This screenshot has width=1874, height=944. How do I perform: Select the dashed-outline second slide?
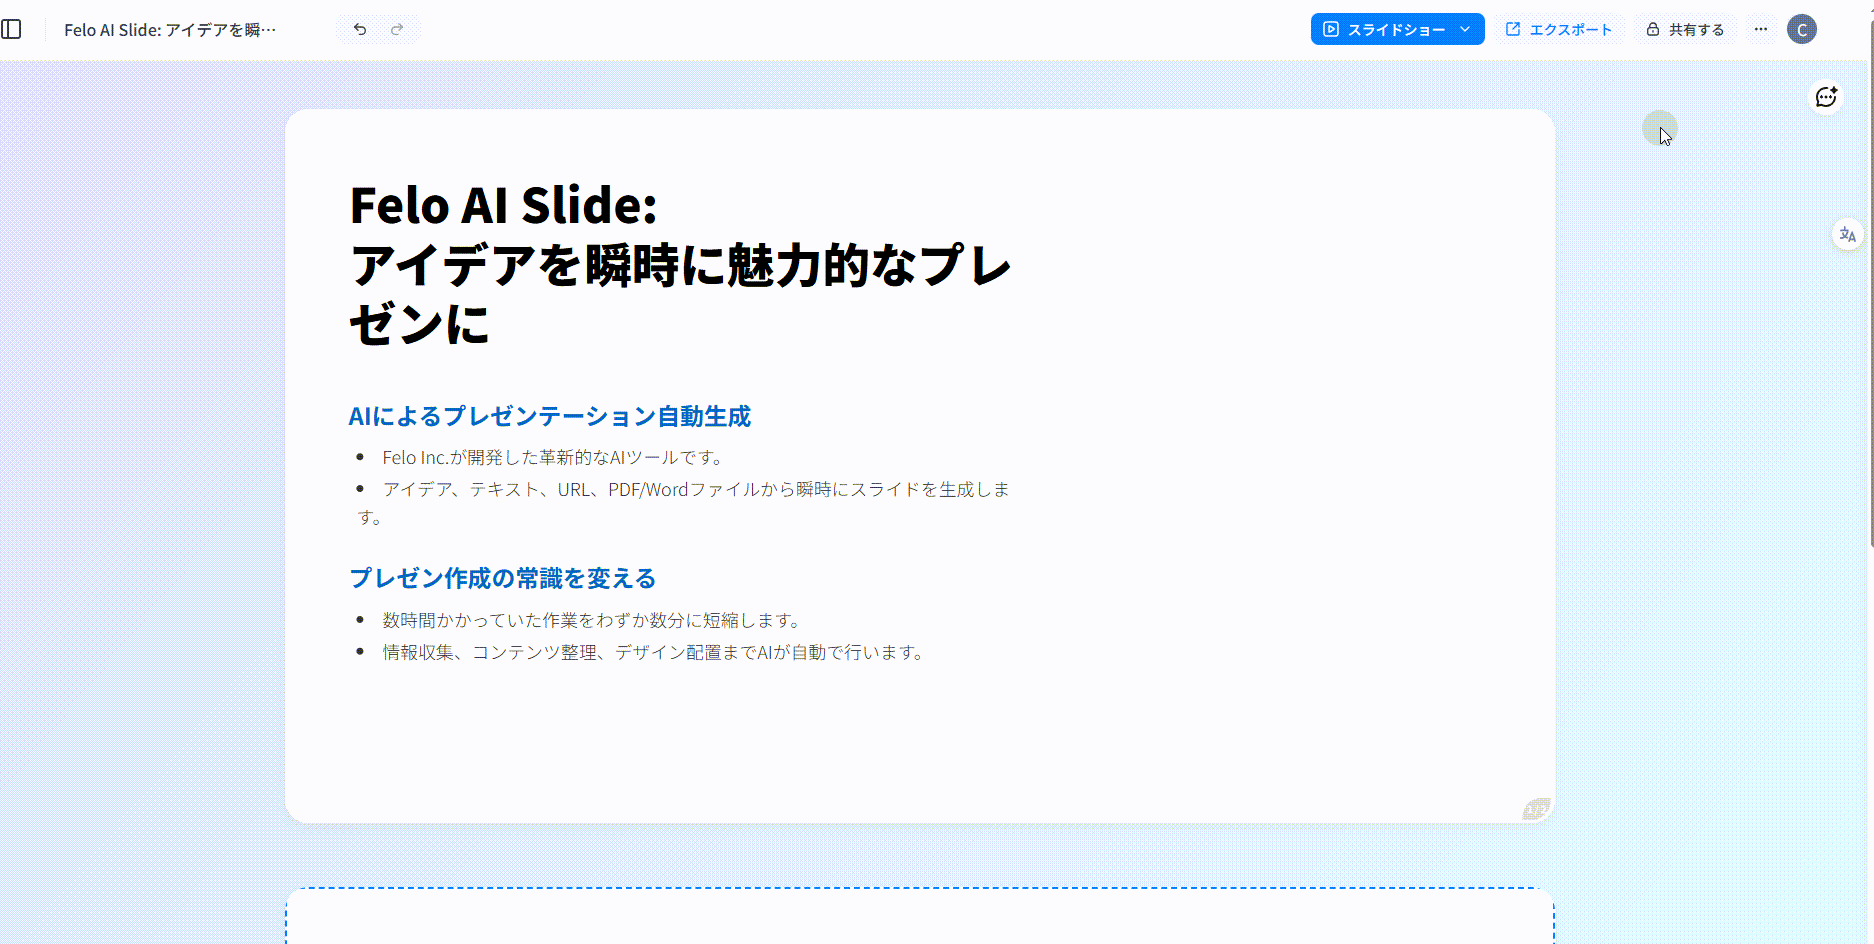click(x=920, y=916)
